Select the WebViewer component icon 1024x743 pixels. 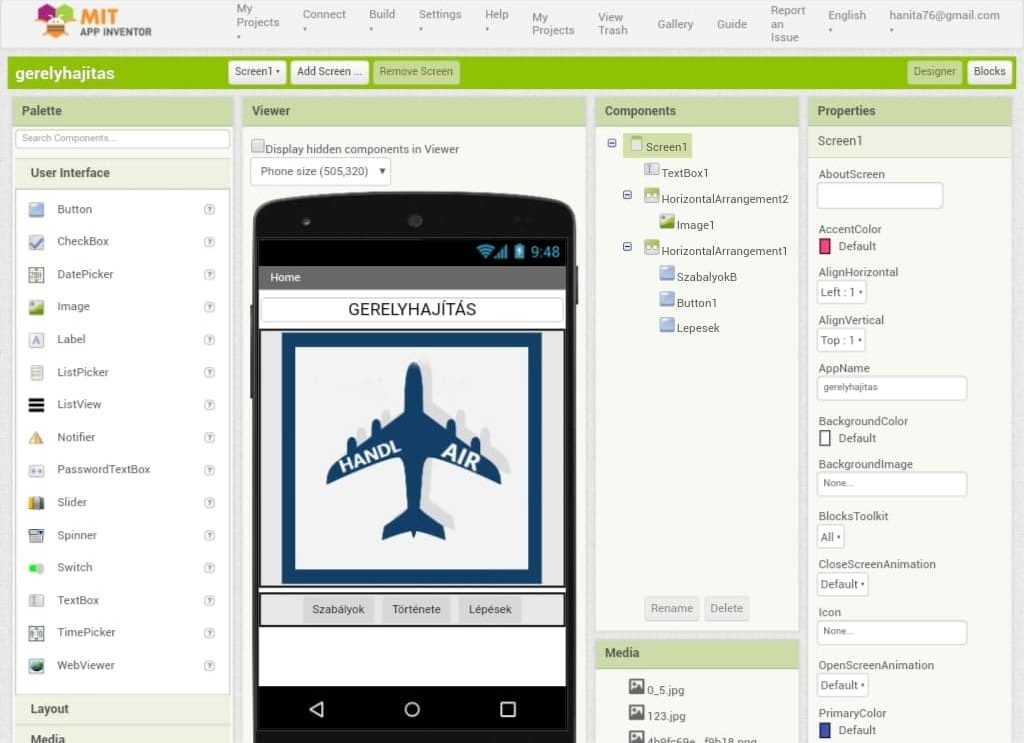point(36,666)
